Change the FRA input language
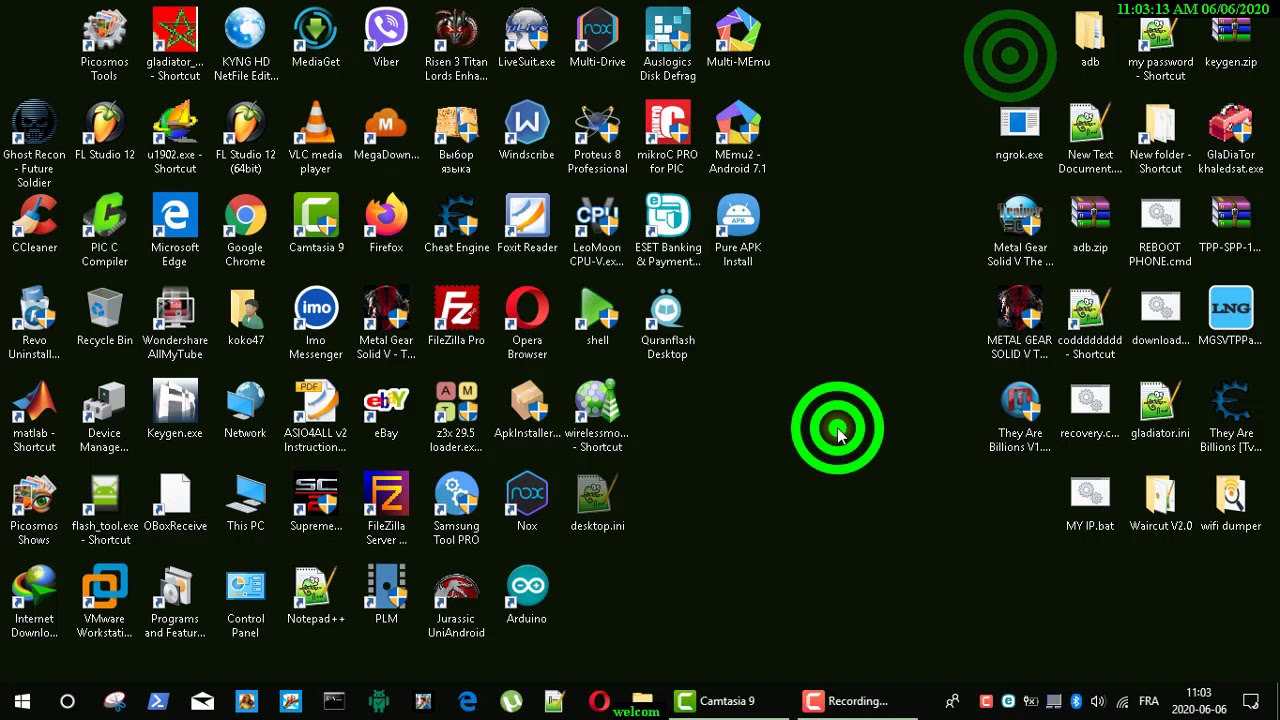Viewport: 1280px width, 720px height. point(1149,701)
